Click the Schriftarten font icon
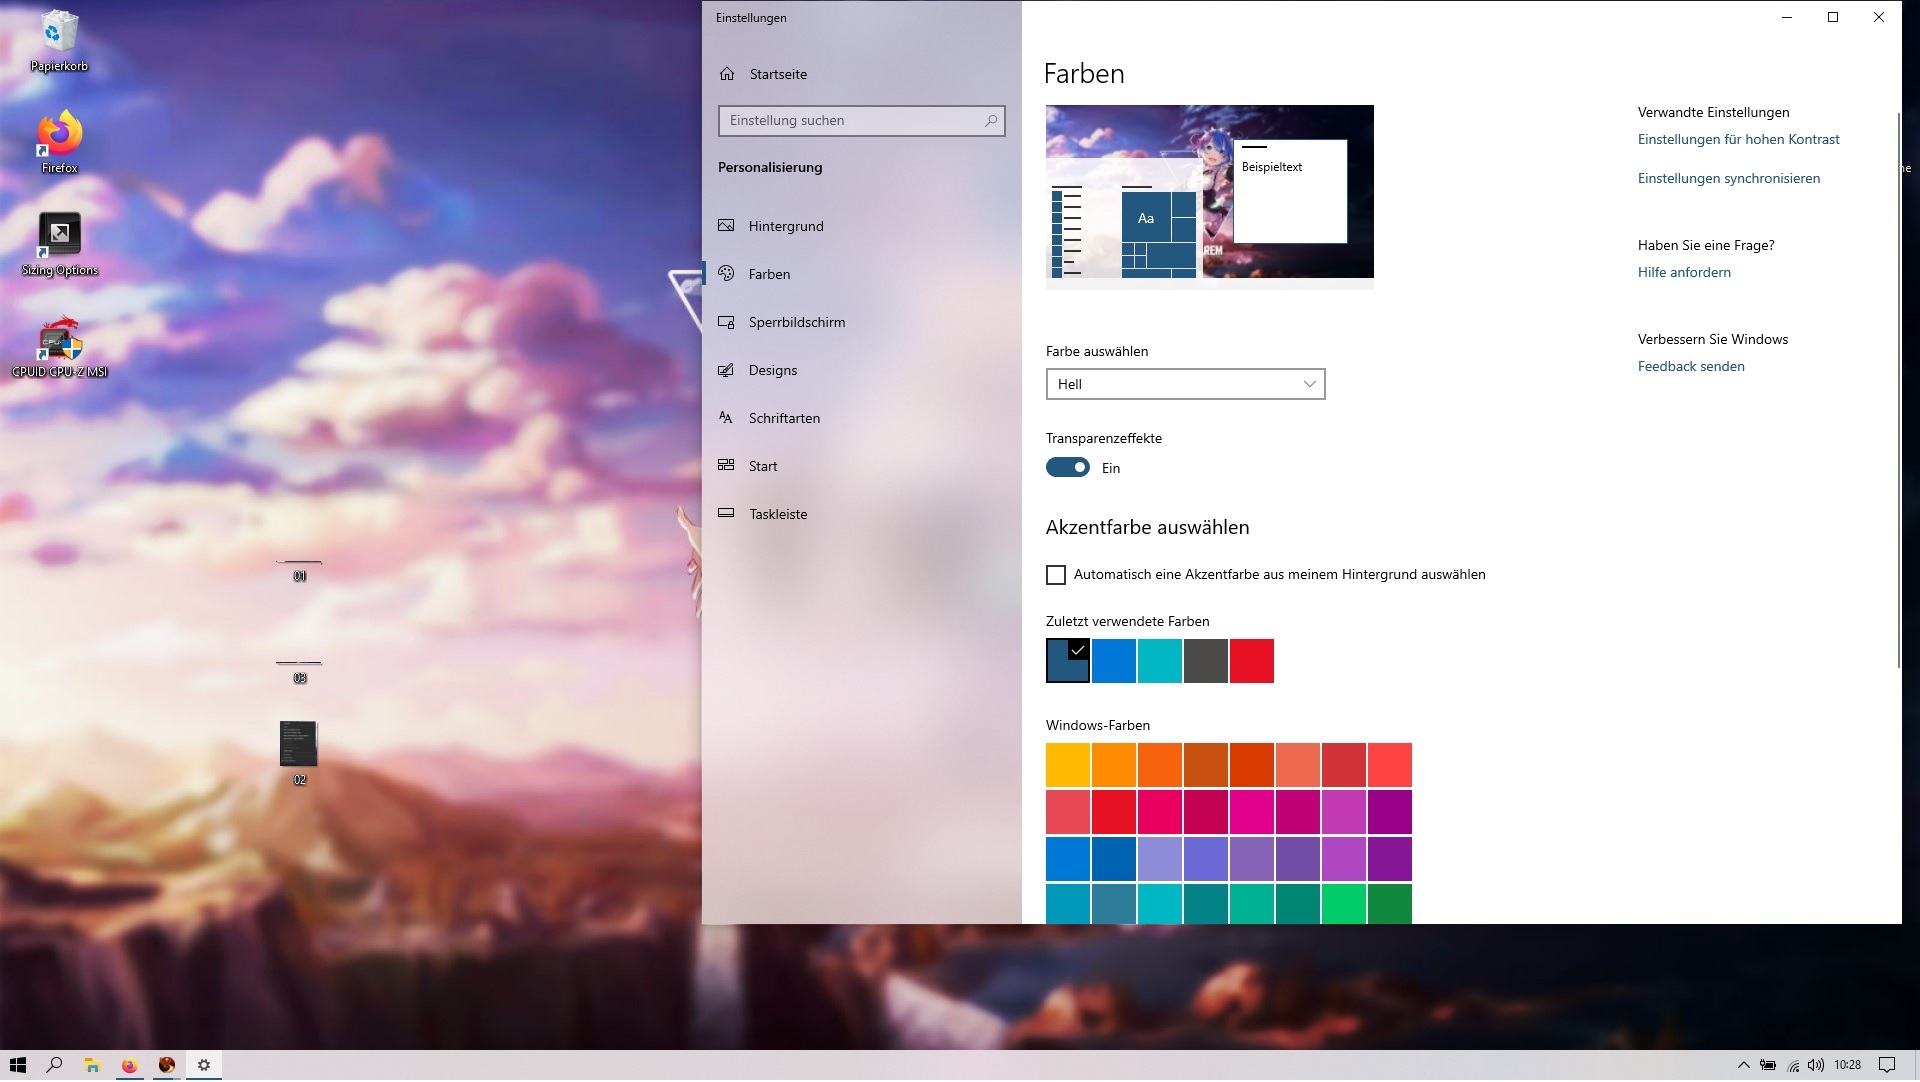1920x1082 pixels. coord(726,418)
